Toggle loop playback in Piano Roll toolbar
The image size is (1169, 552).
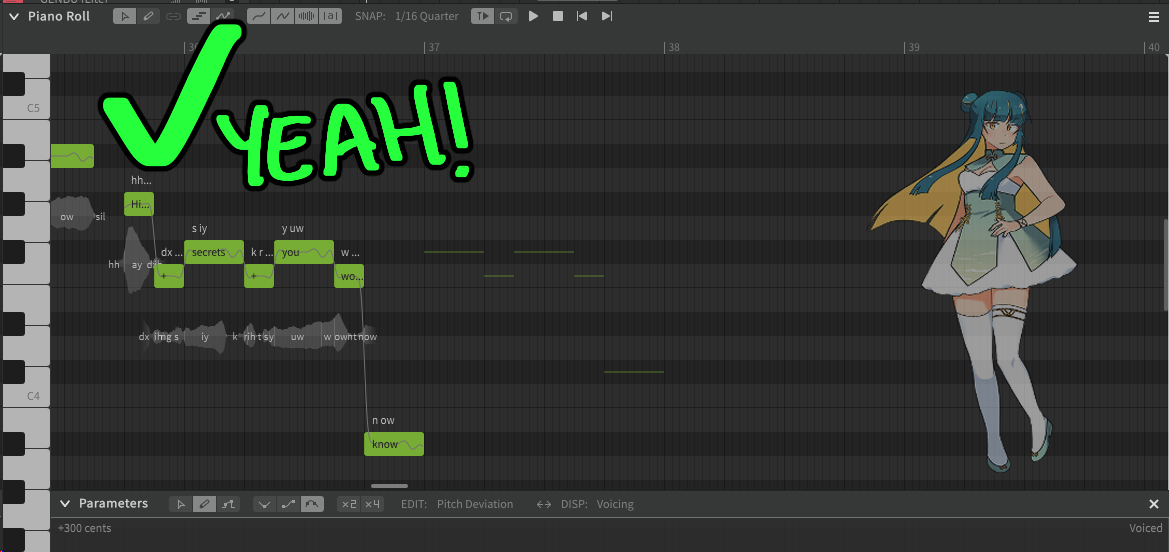click(x=506, y=16)
